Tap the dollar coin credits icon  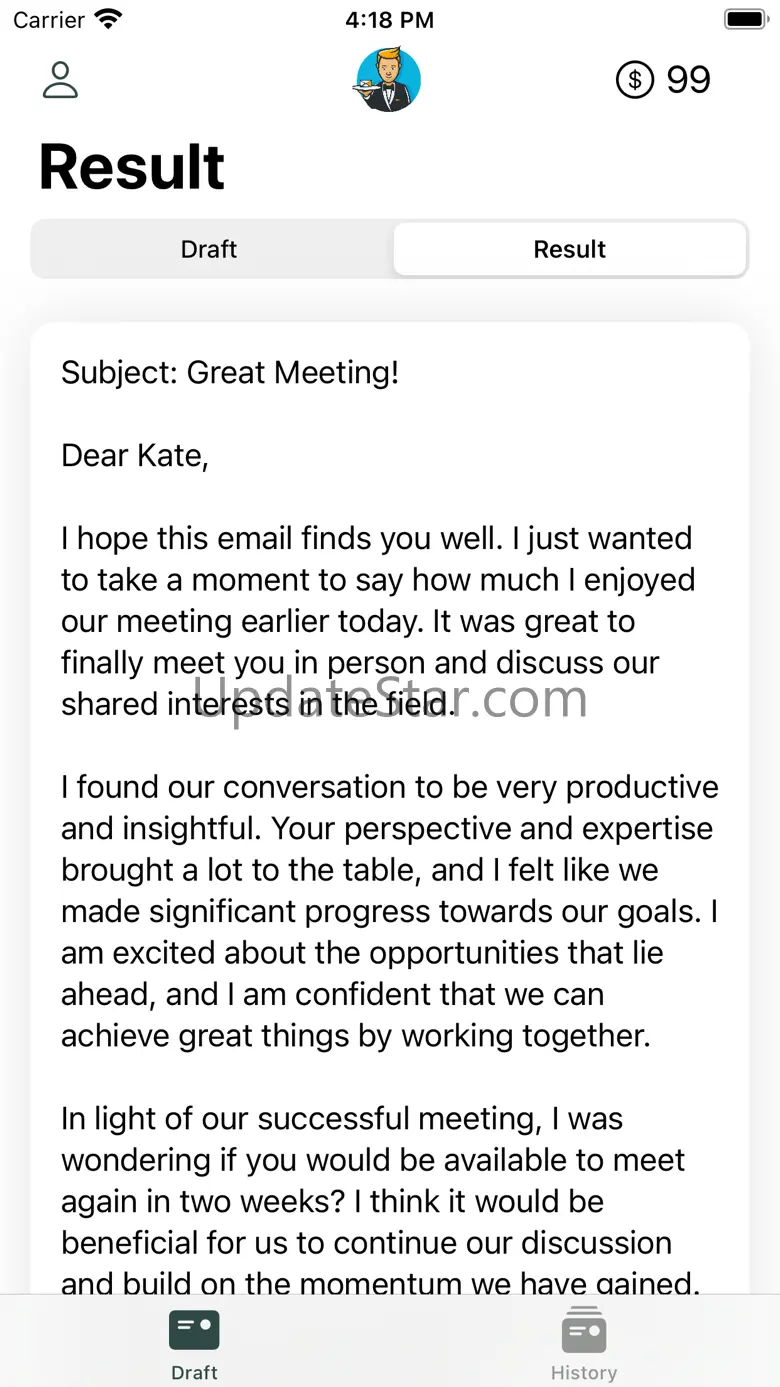click(x=635, y=79)
